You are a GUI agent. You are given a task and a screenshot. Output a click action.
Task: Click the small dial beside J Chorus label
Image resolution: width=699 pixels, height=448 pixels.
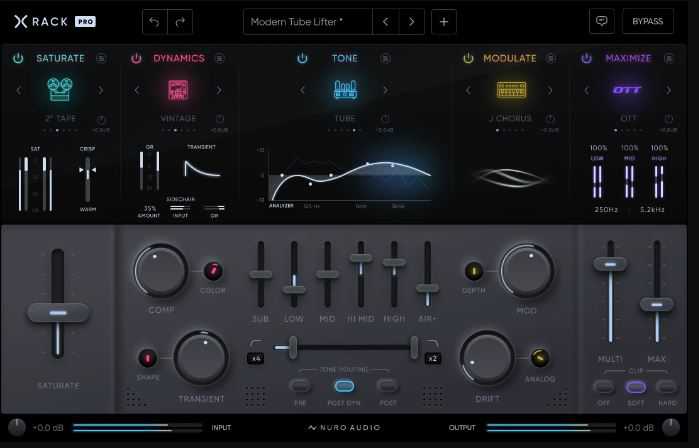[551, 119]
